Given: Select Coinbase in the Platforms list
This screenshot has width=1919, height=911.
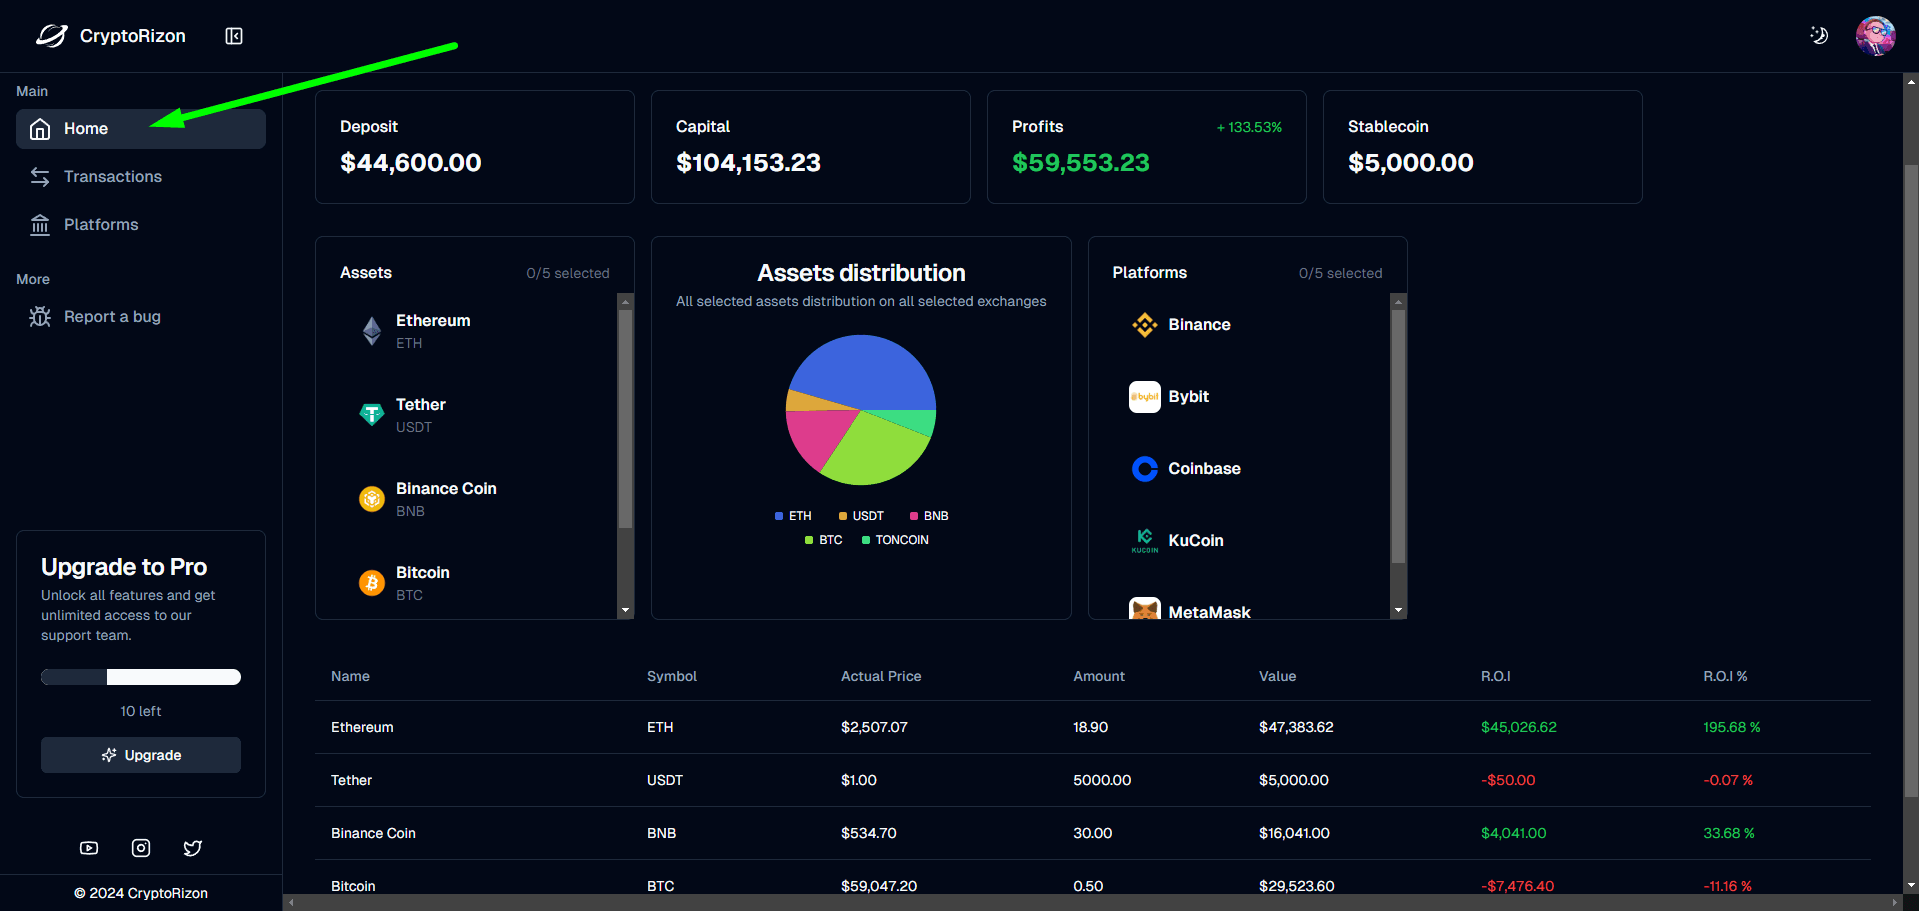Looking at the screenshot, I should pos(1204,468).
